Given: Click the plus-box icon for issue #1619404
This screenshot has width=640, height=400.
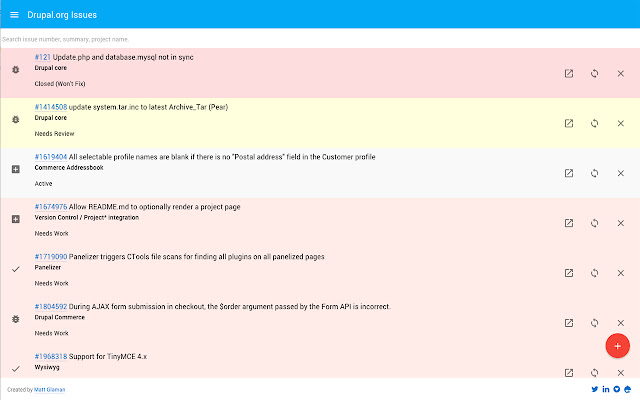Looking at the screenshot, I should pyautogui.click(x=16, y=169).
